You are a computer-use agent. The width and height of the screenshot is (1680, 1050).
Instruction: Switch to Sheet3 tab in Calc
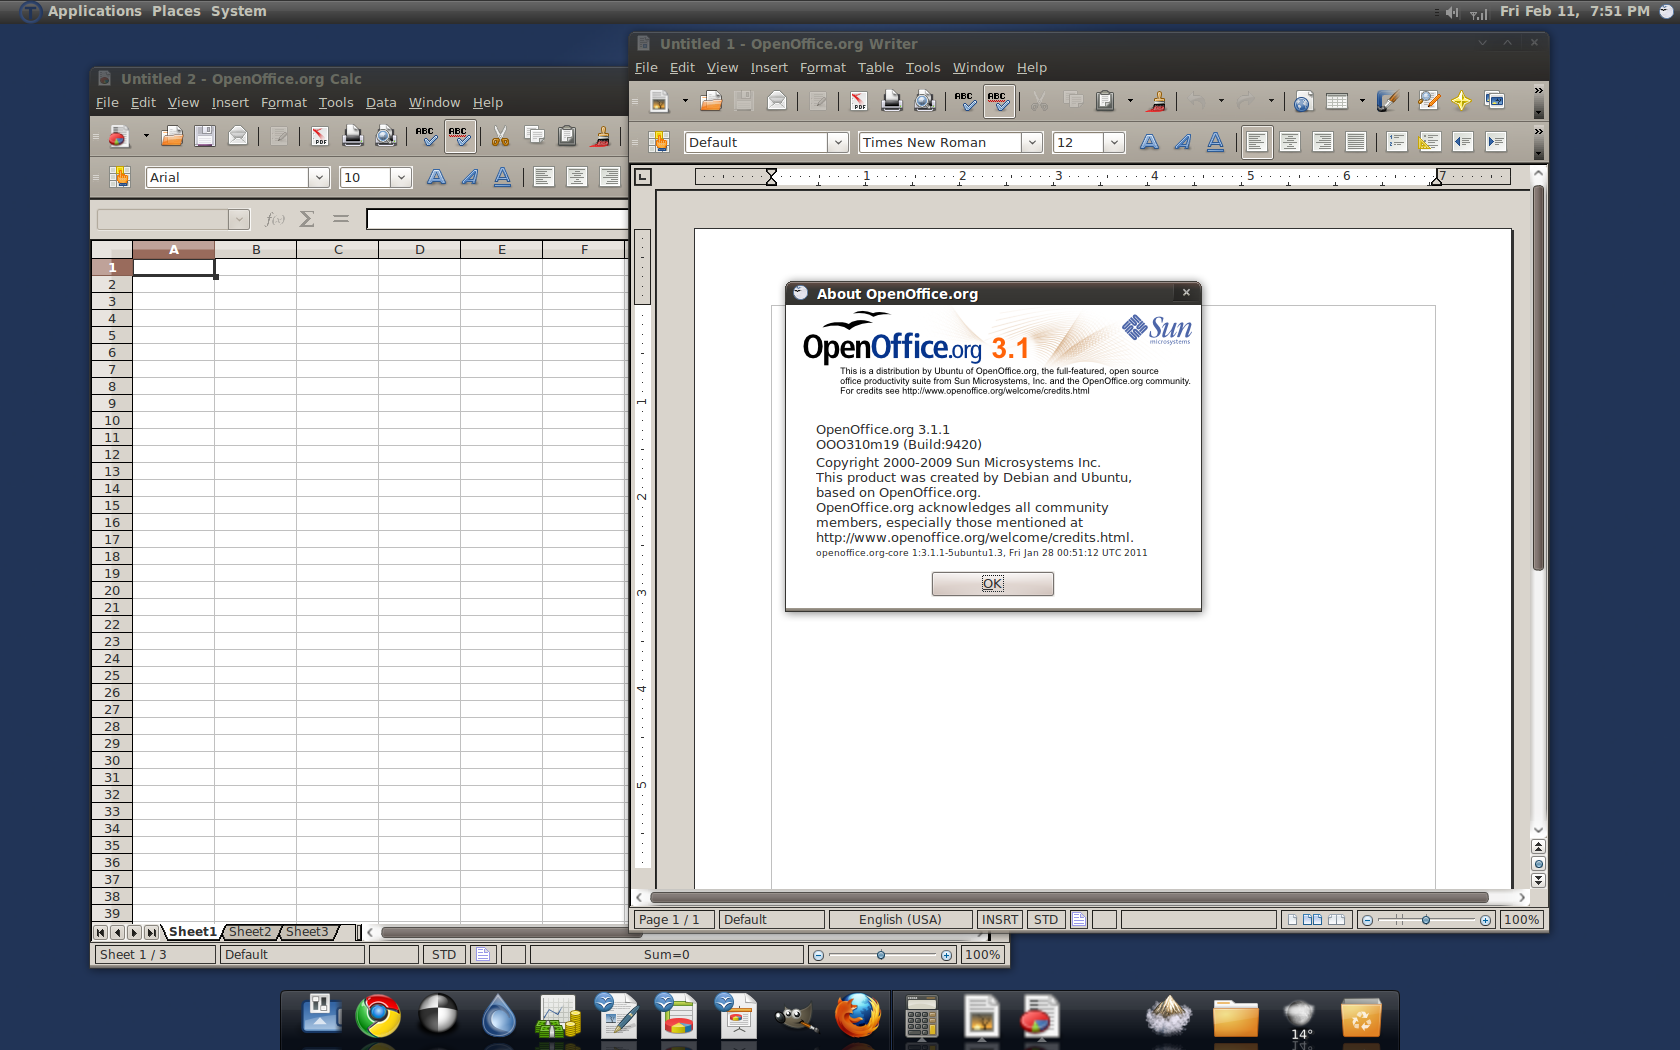307,932
